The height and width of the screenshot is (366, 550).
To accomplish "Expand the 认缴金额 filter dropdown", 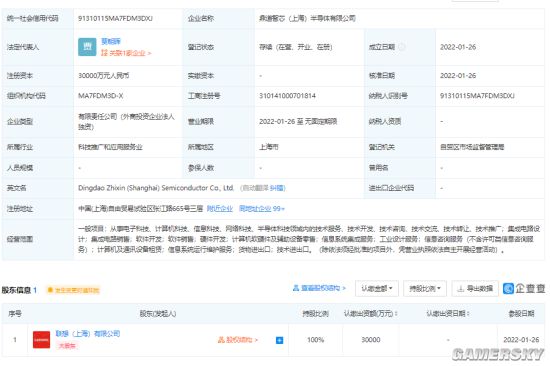I will pos(377,288).
